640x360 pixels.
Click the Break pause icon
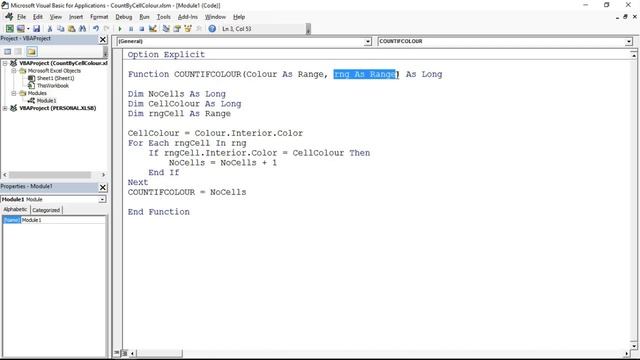coord(131,29)
